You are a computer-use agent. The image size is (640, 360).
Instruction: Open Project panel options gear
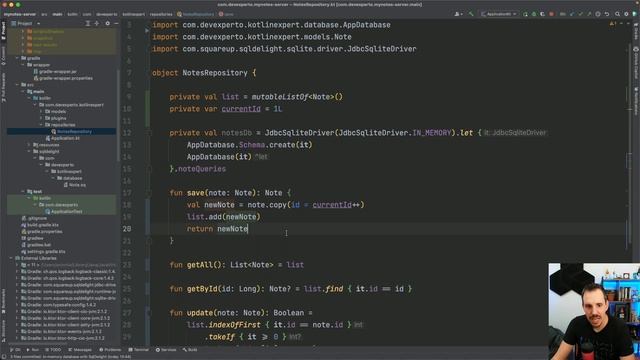[x=107, y=24]
